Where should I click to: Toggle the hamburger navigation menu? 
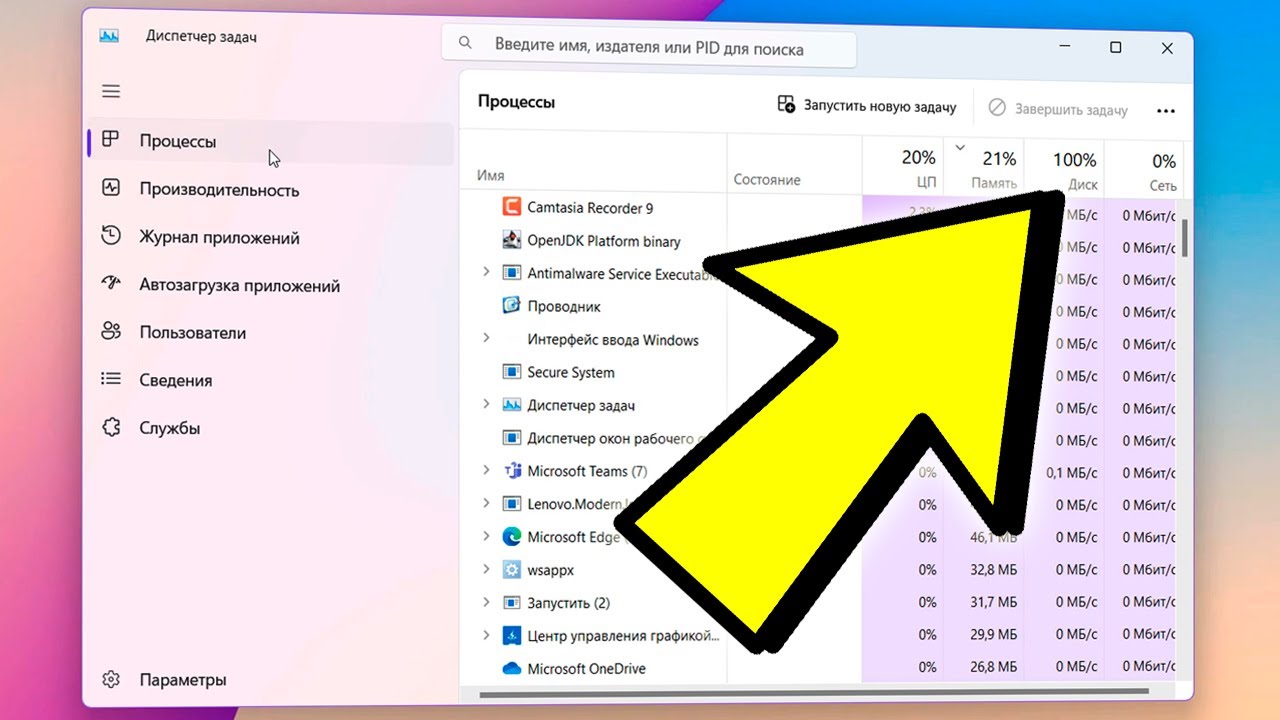(x=111, y=91)
